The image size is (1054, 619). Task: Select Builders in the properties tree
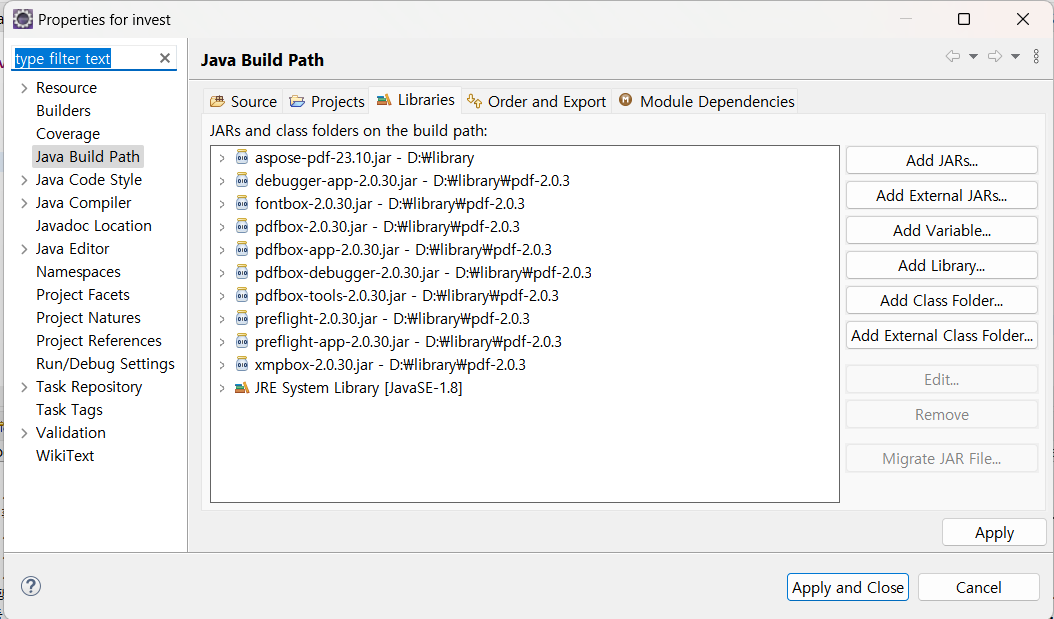(x=63, y=111)
